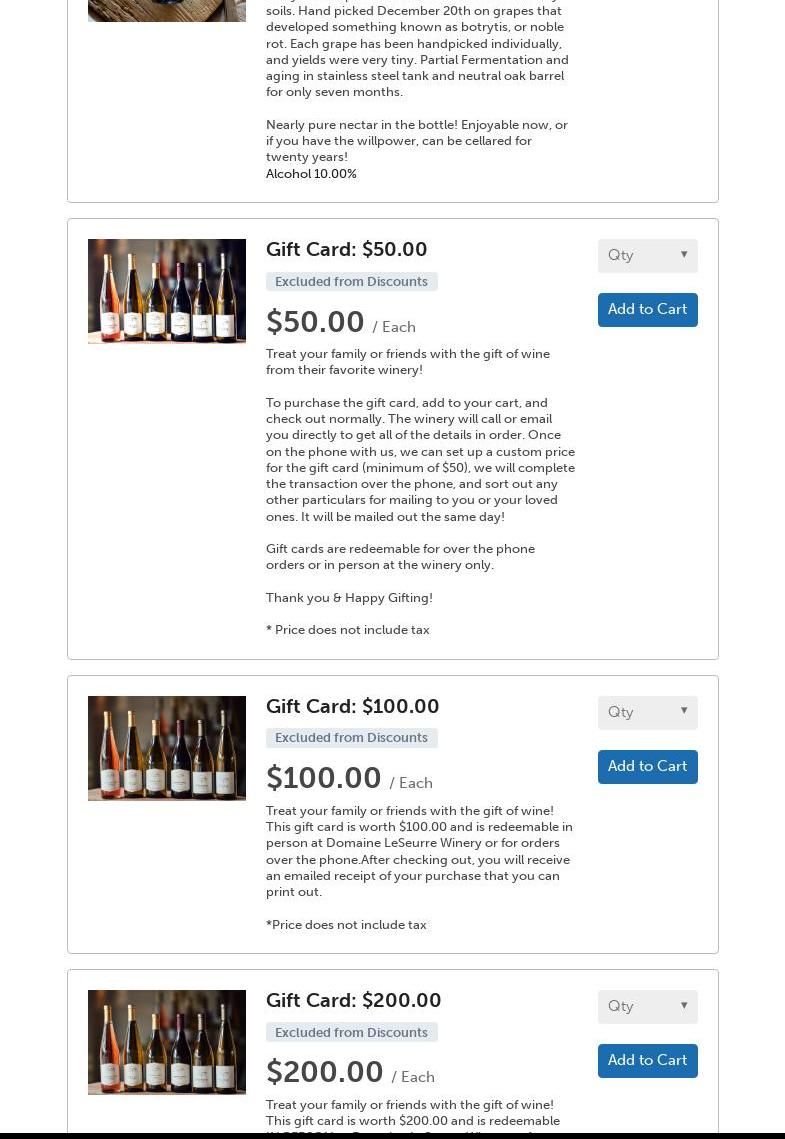
Task: Open the 'Gift Card: $200.00' title
Action: tap(354, 1000)
